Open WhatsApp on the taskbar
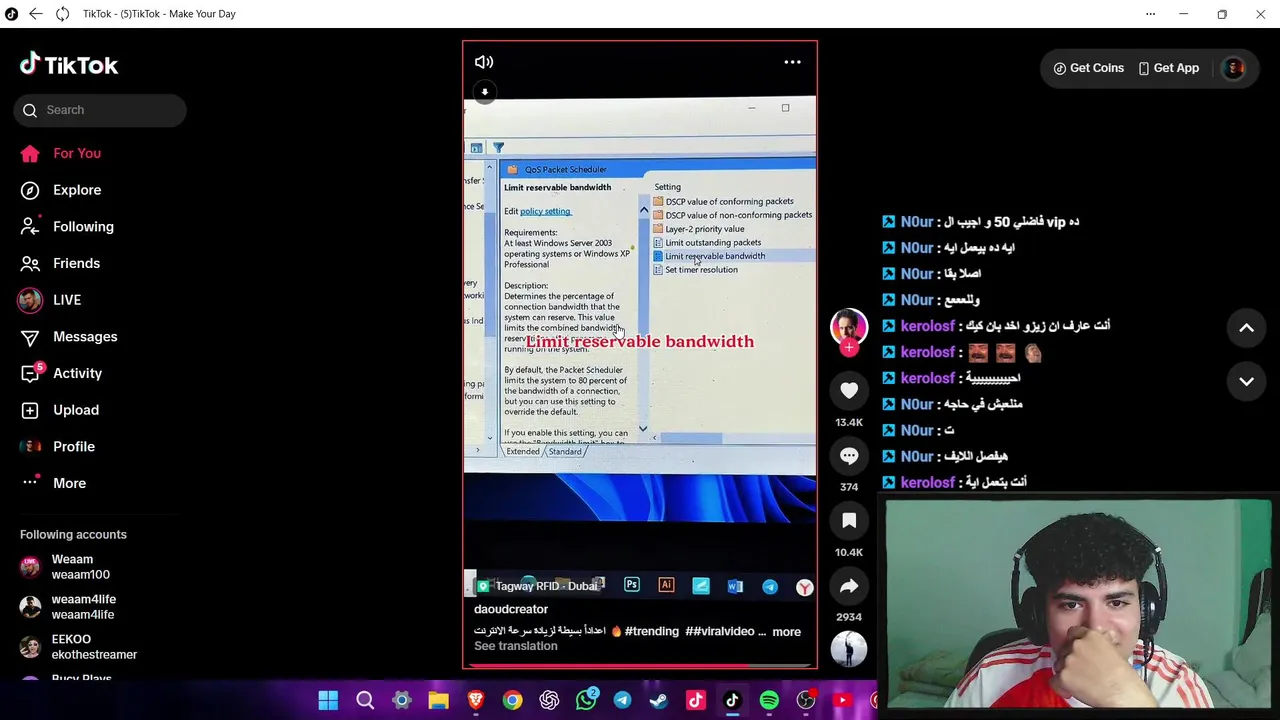 [586, 701]
